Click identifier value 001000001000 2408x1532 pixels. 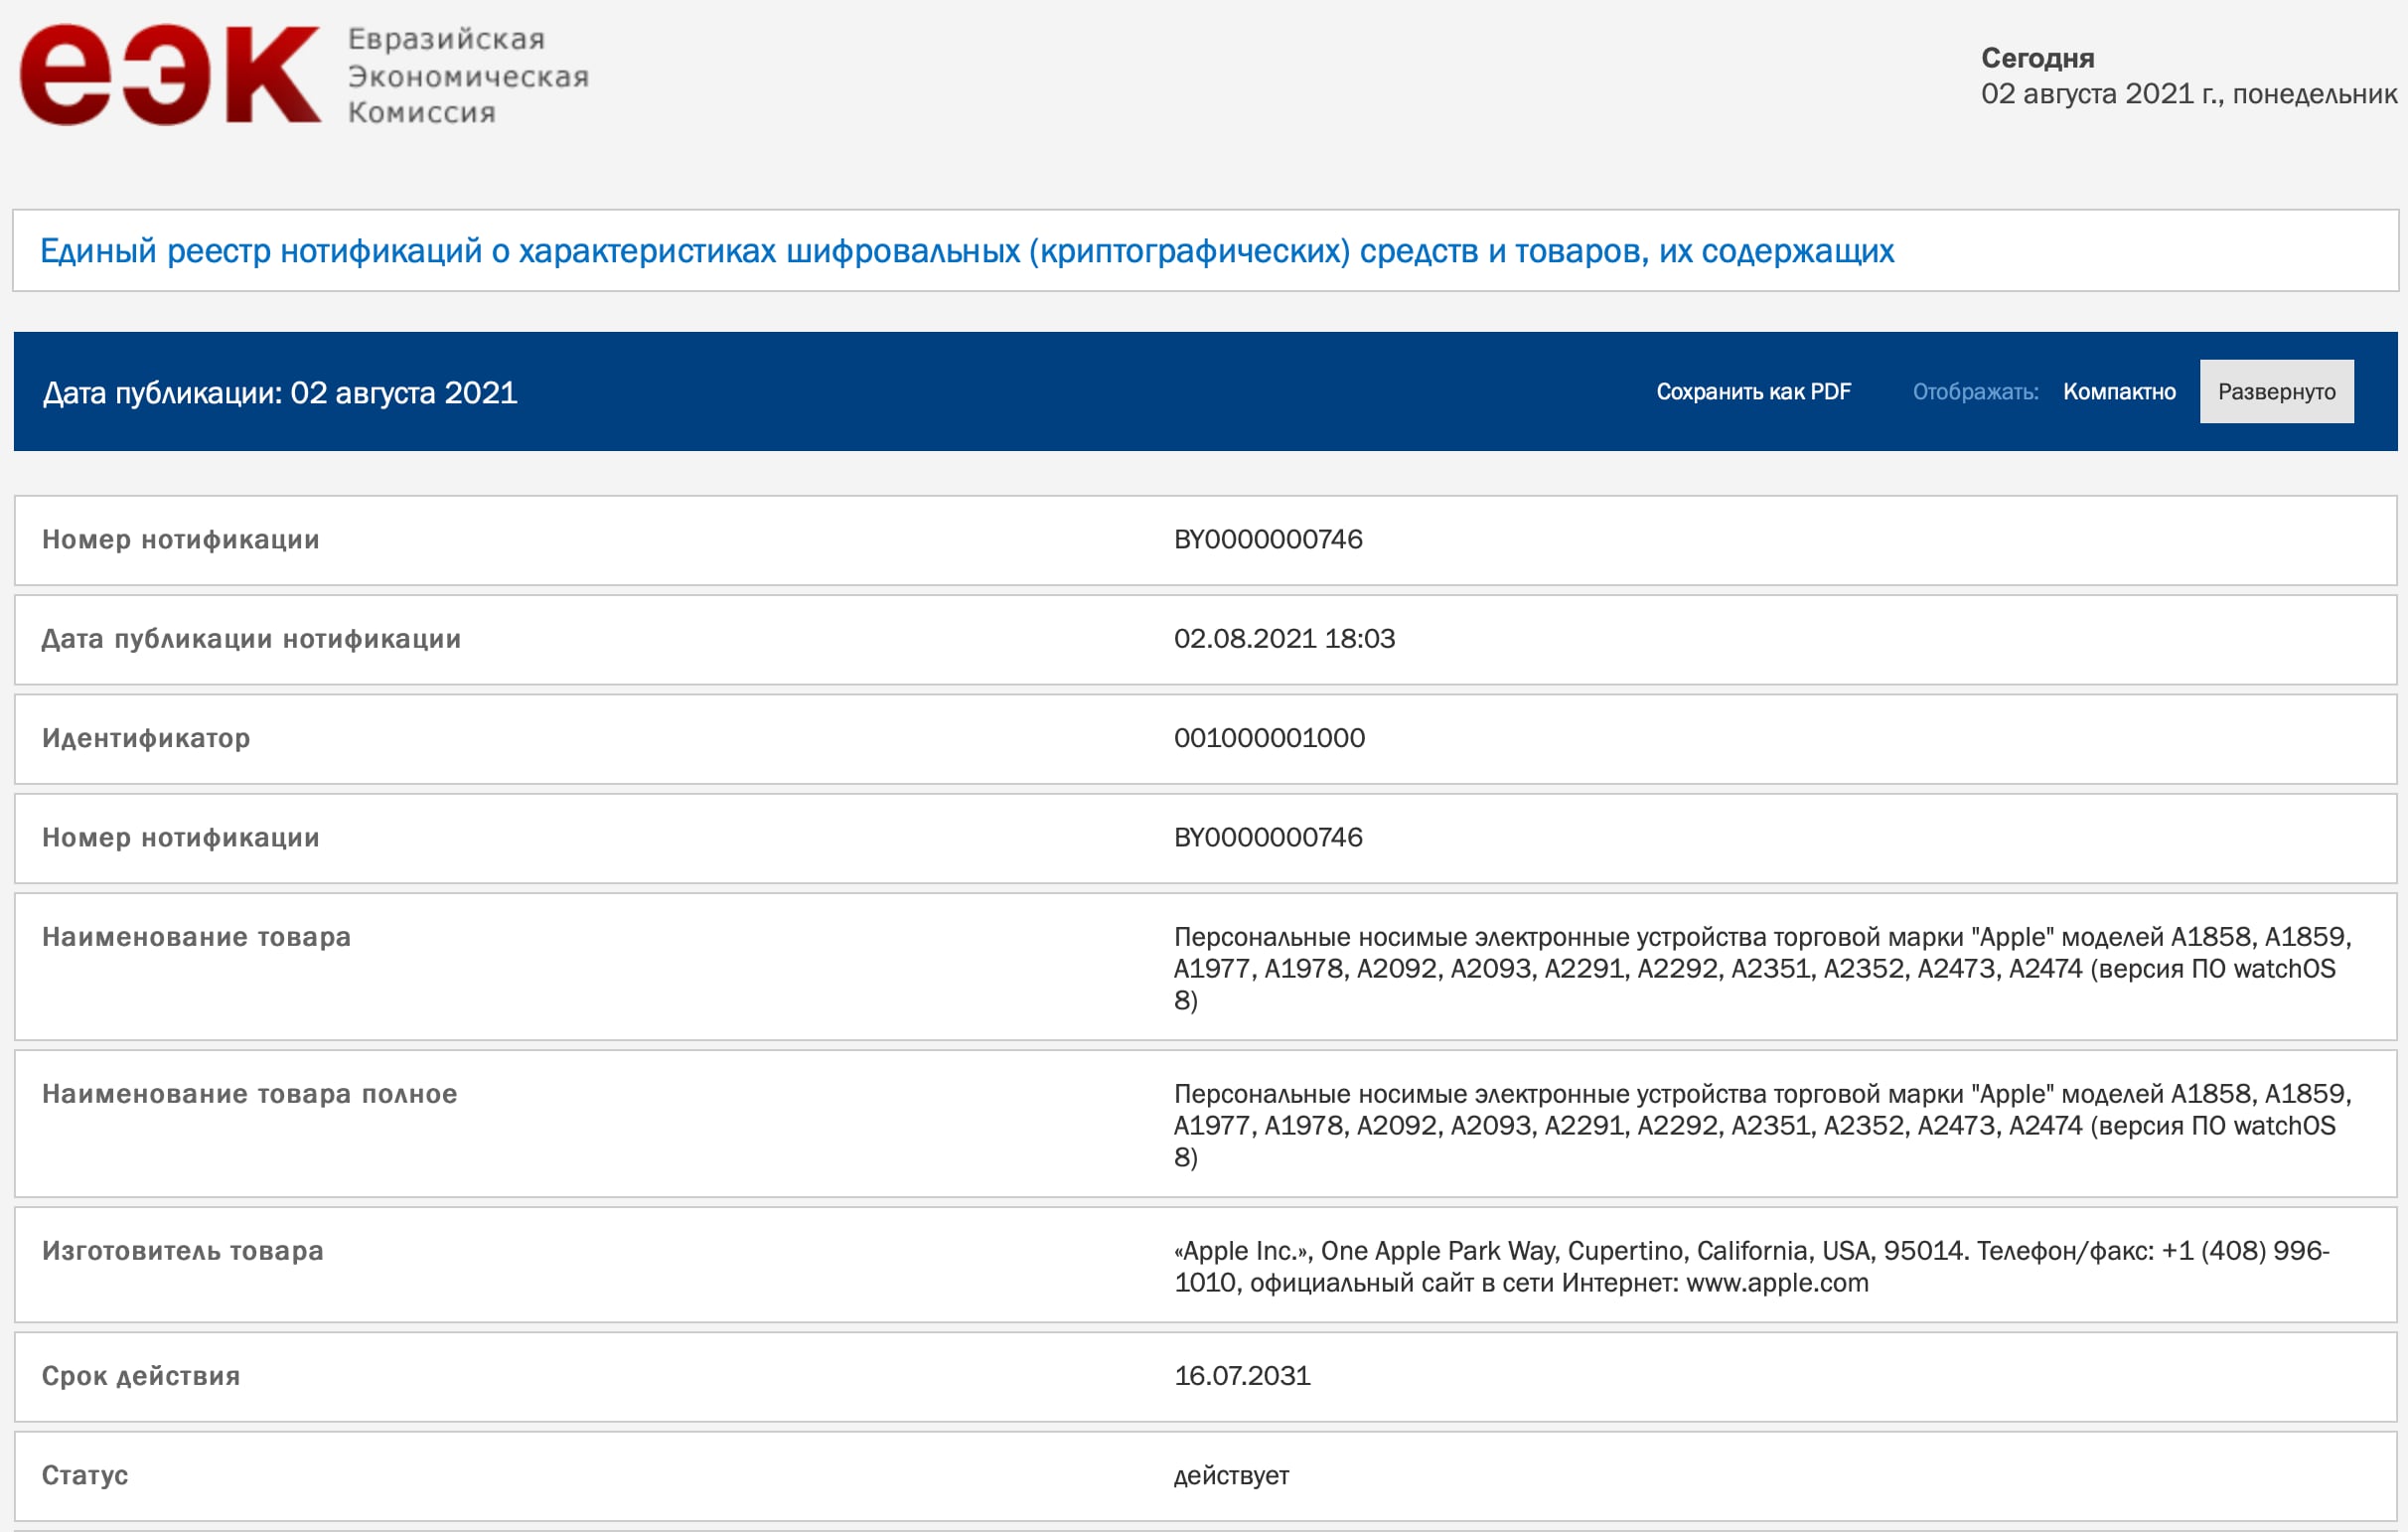1268,738
